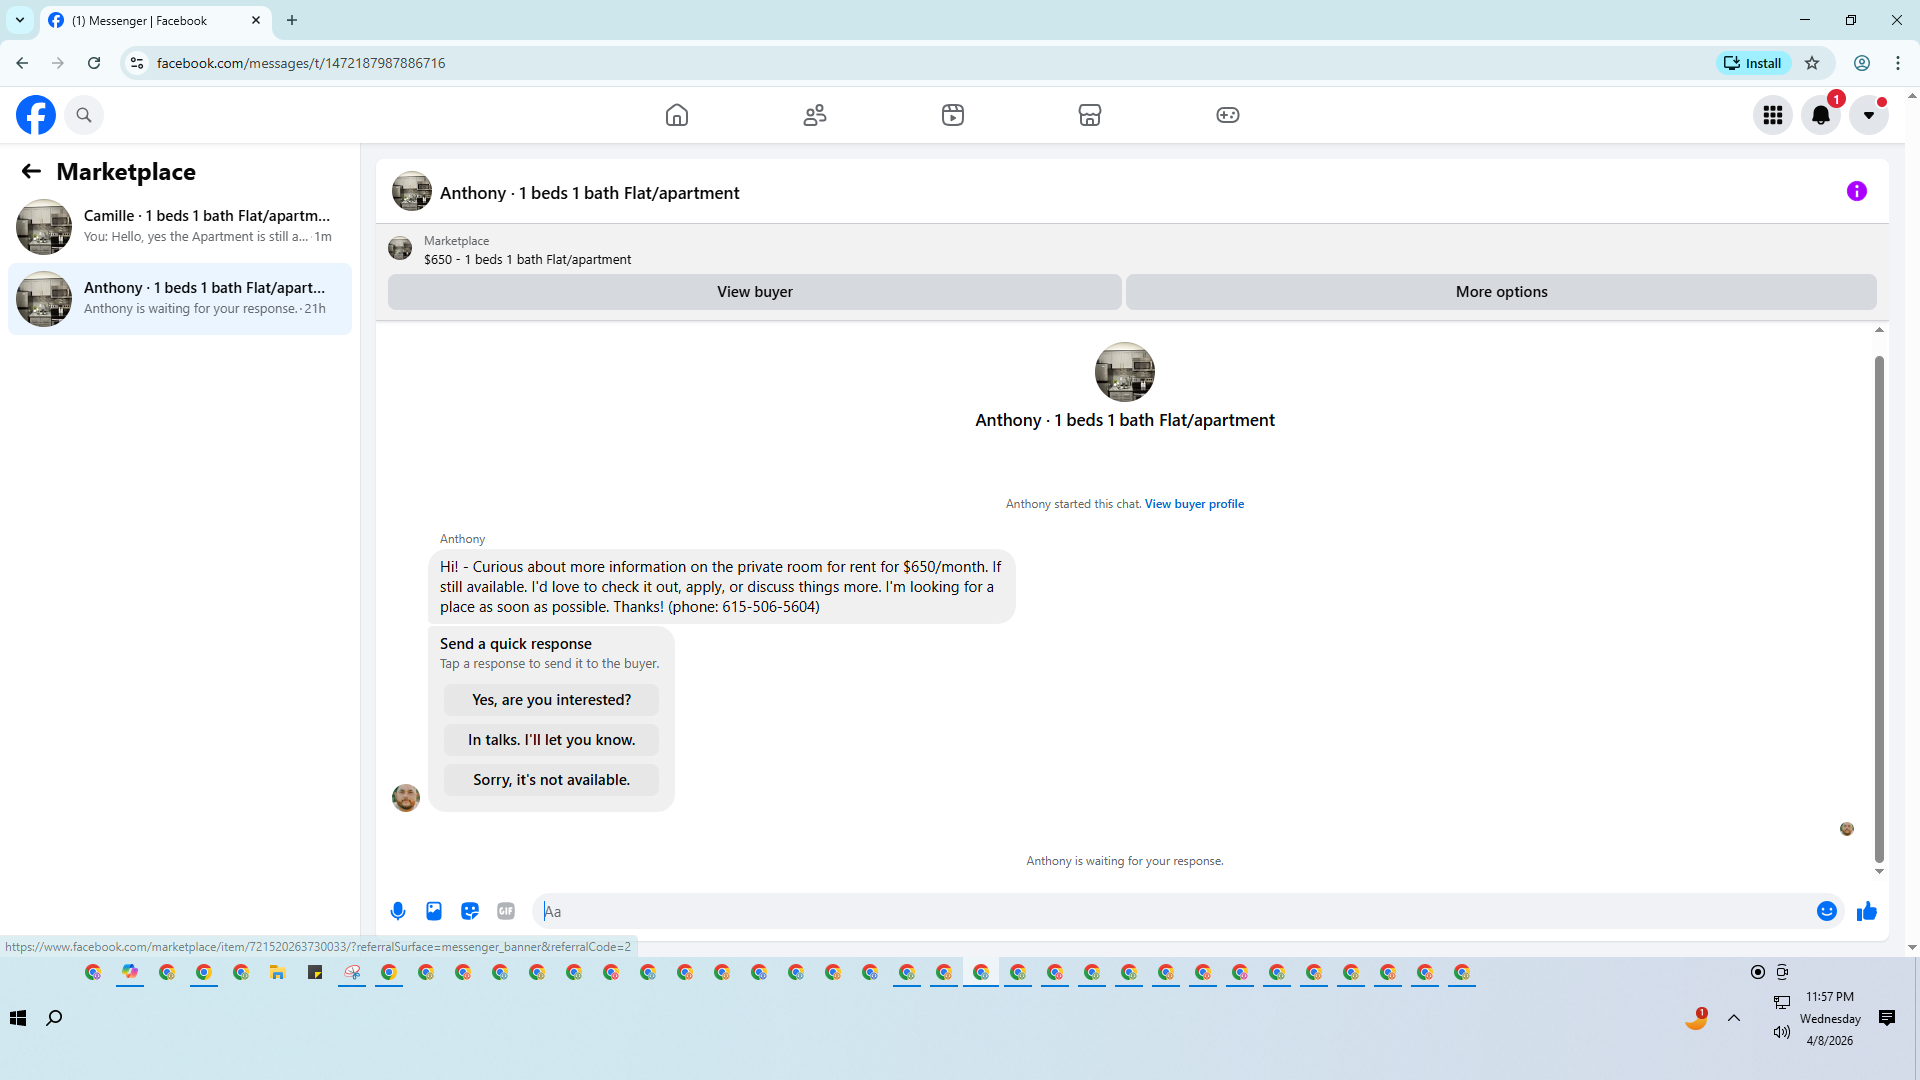Go to Facebook Home tab
The height and width of the screenshot is (1080, 1920).
point(677,115)
